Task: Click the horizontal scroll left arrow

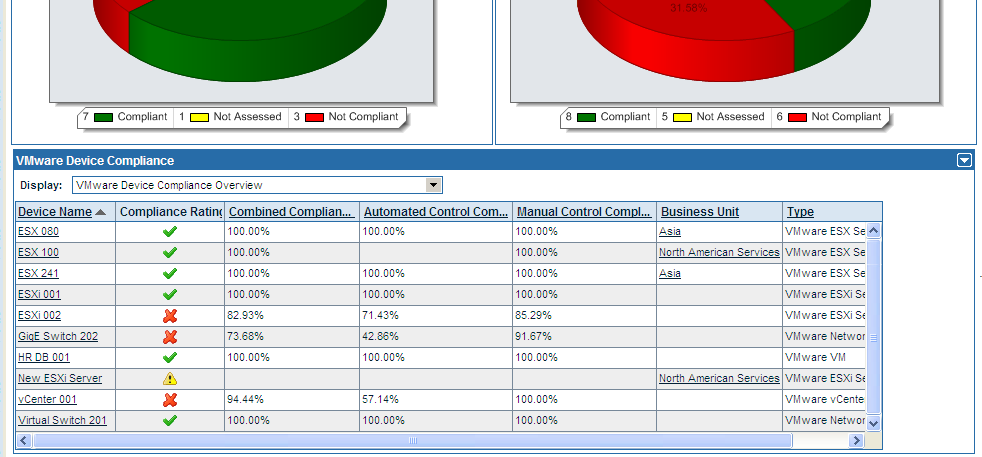Action: [23, 441]
